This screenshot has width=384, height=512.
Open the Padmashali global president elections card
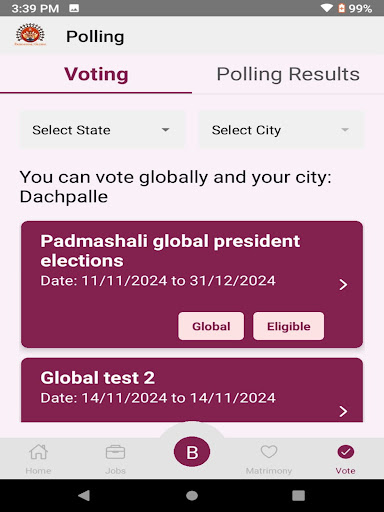192,284
